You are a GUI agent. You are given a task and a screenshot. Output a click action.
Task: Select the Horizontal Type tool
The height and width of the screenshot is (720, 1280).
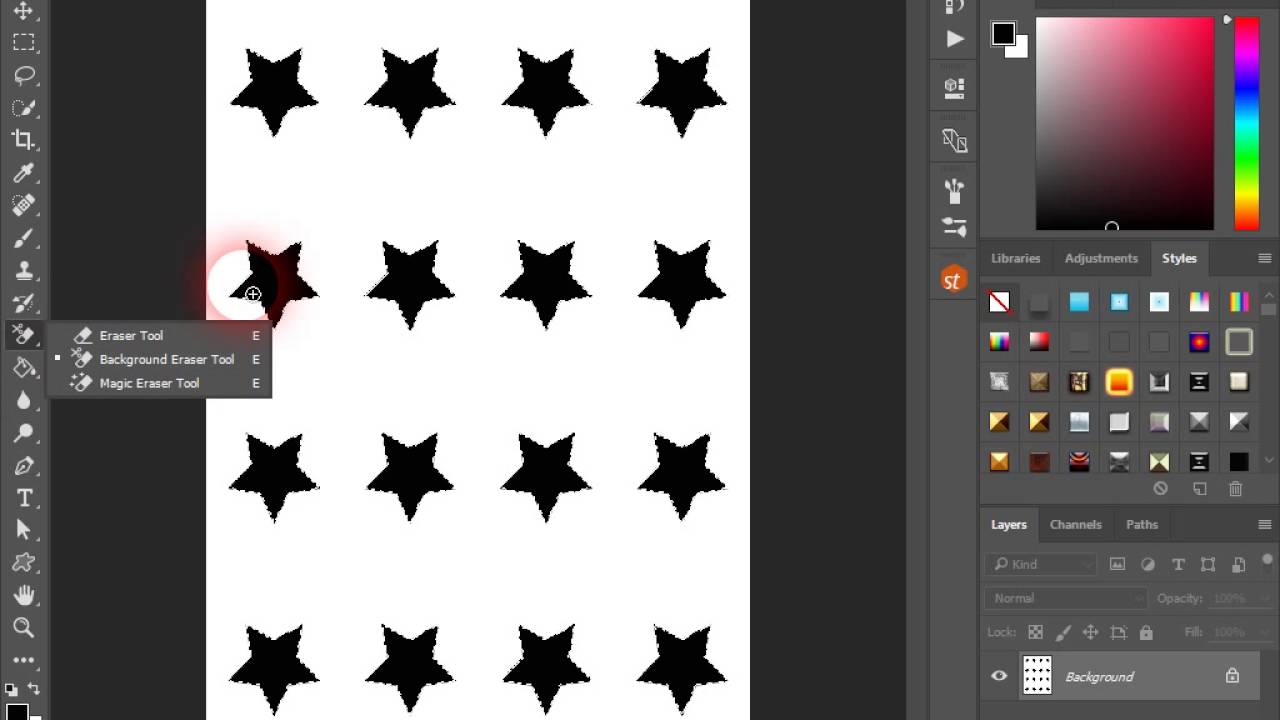coord(23,498)
